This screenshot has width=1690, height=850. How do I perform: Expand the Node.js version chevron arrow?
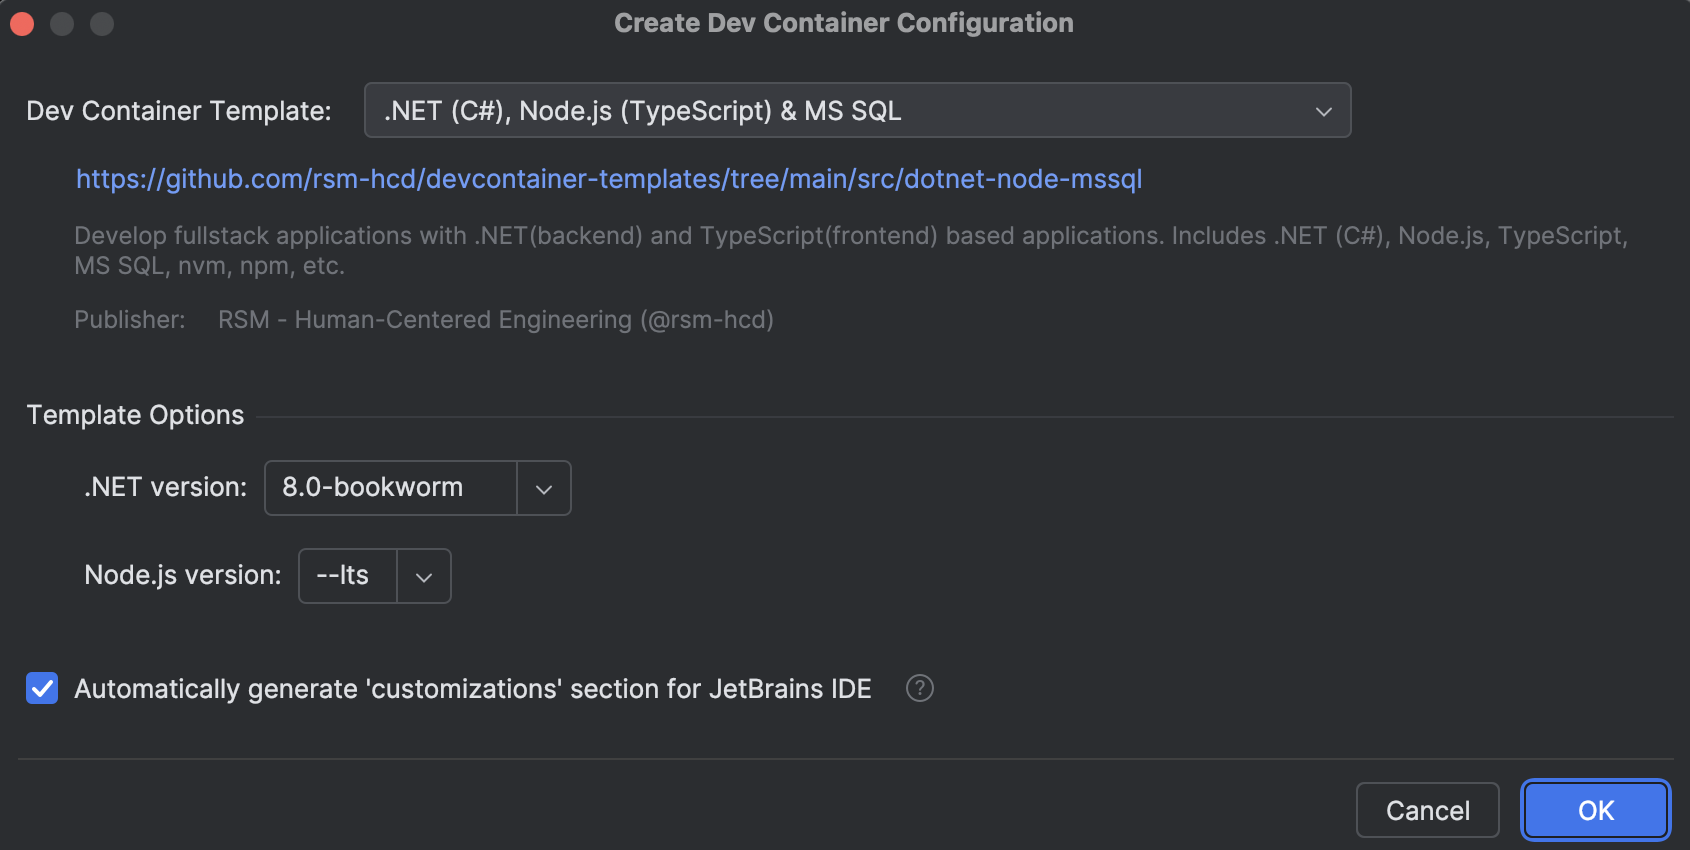[x=424, y=577]
